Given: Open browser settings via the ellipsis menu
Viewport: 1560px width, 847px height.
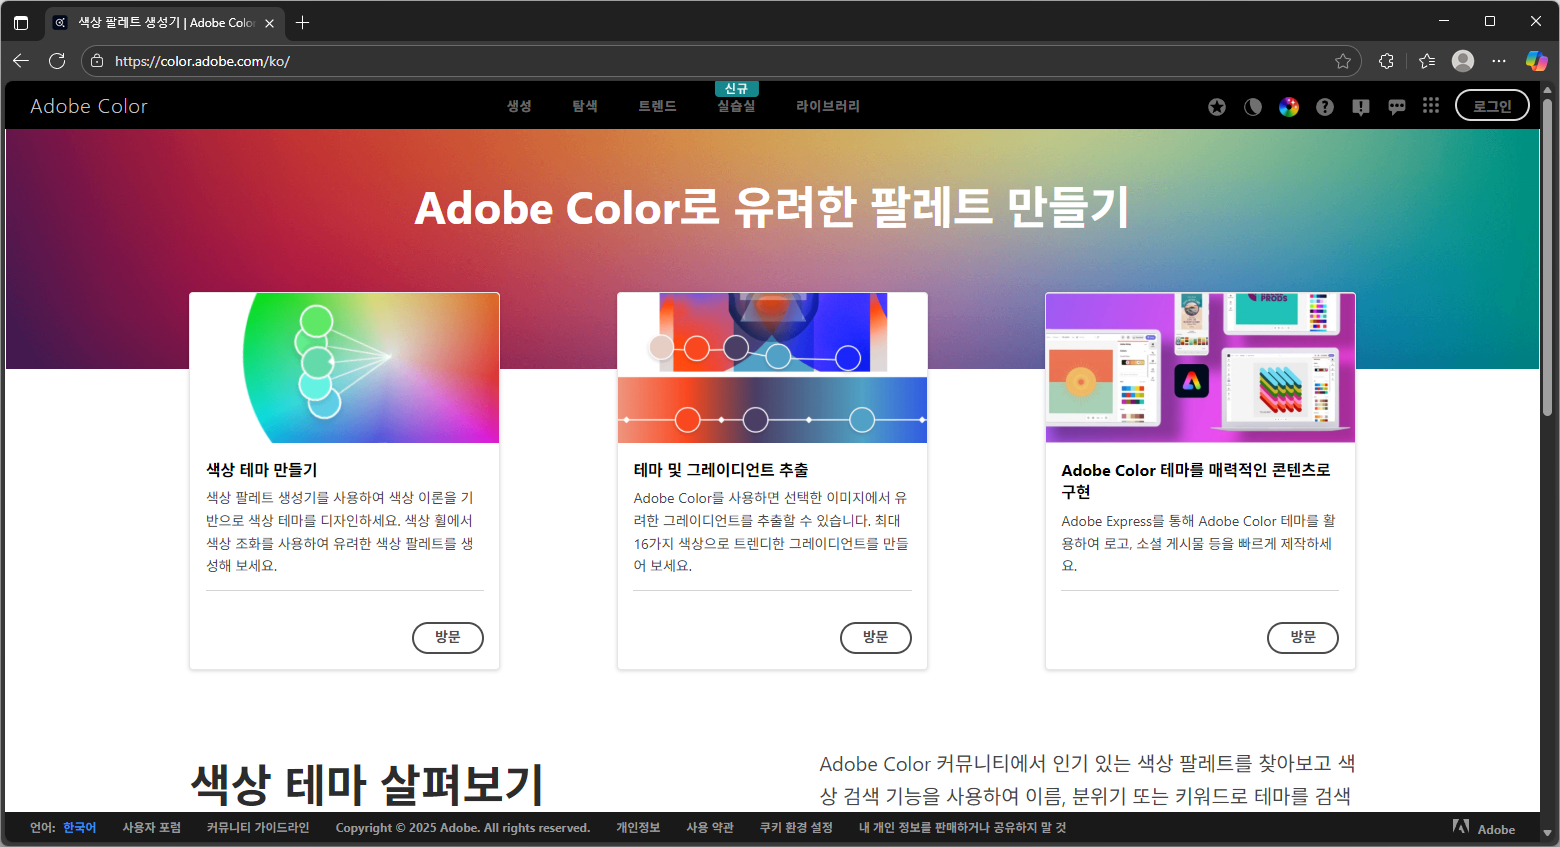Looking at the screenshot, I should click(x=1499, y=60).
